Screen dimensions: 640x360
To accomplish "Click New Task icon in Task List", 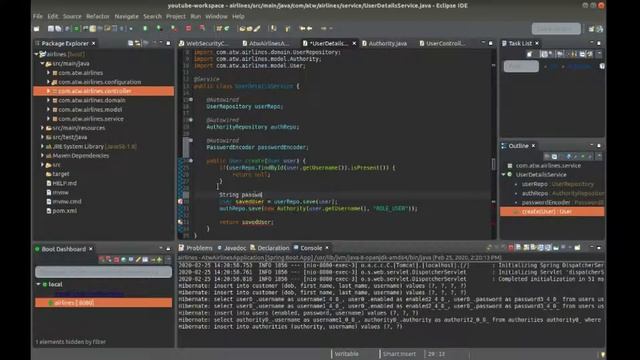I will [x=529, y=54].
